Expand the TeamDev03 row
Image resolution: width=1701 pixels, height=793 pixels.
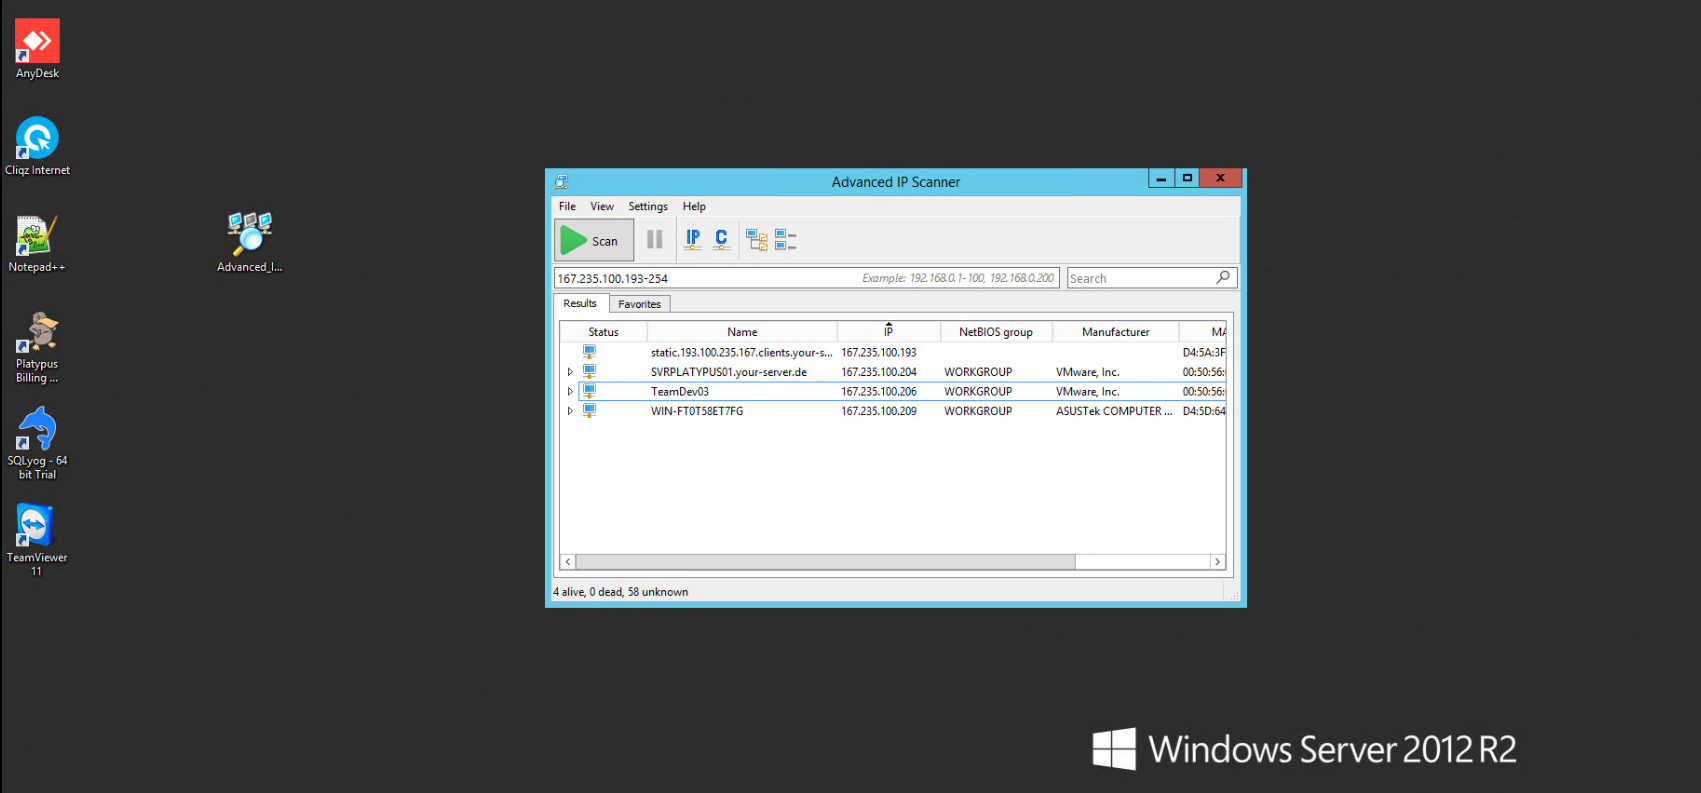click(x=570, y=391)
